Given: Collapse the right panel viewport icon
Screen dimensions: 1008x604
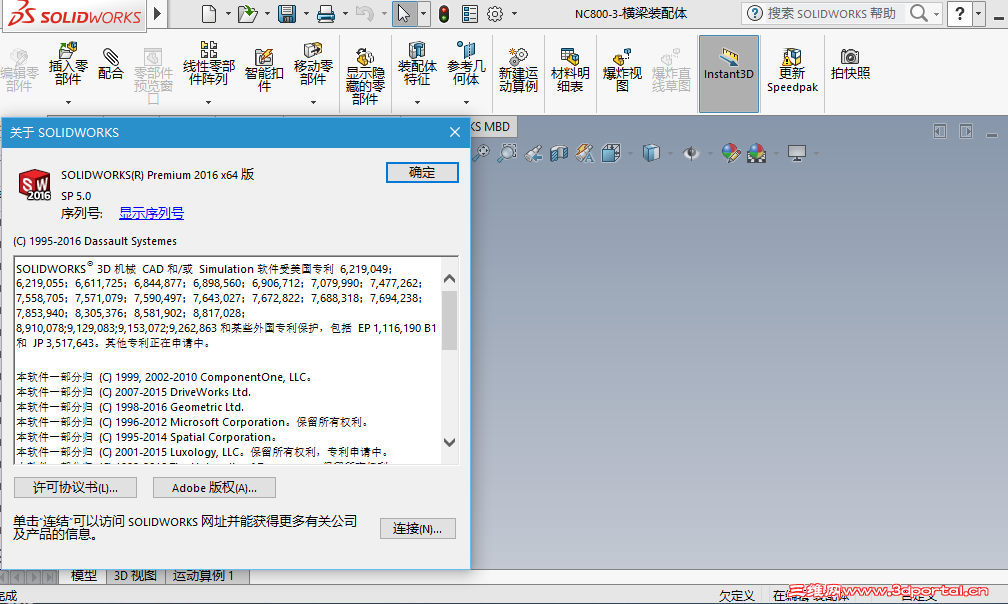Looking at the screenshot, I should [966, 132].
